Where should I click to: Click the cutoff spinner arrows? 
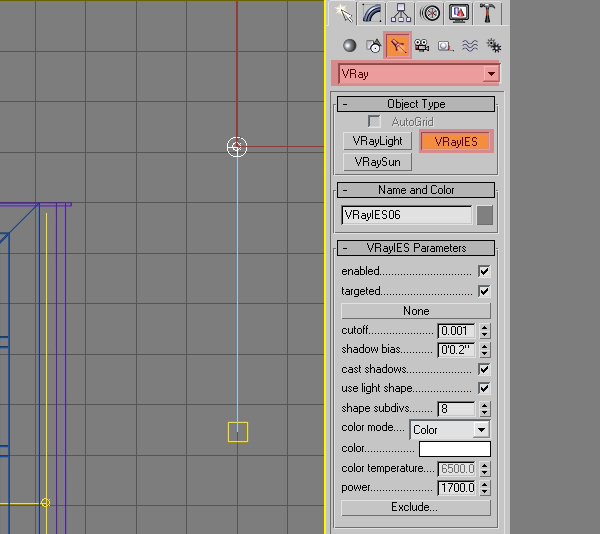click(484, 330)
